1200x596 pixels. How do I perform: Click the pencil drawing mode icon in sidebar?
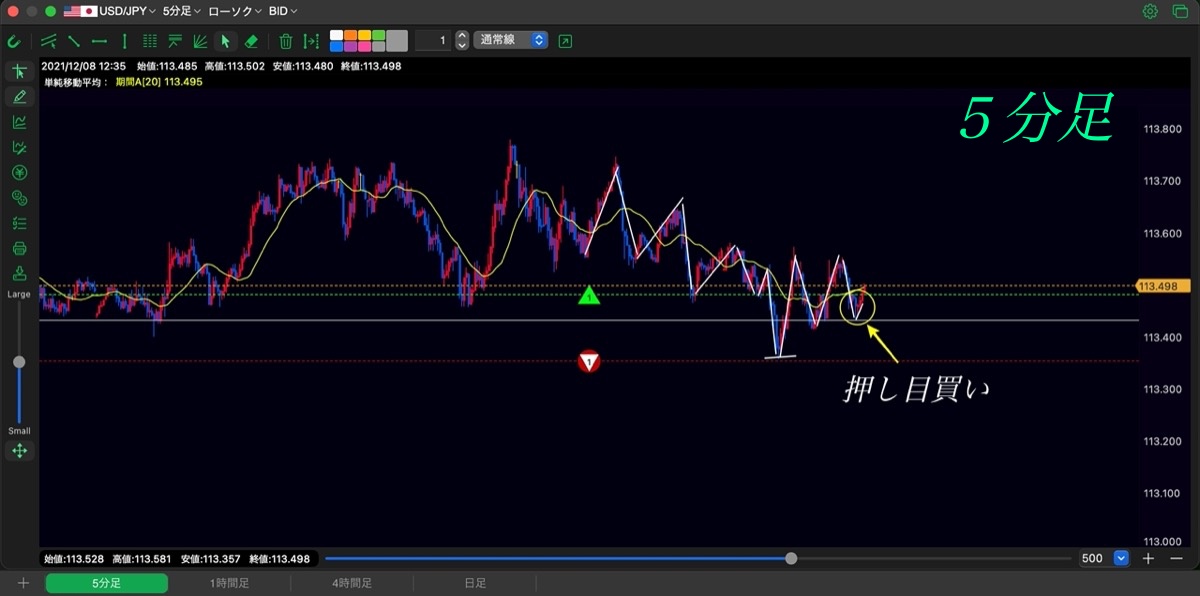click(x=19, y=97)
